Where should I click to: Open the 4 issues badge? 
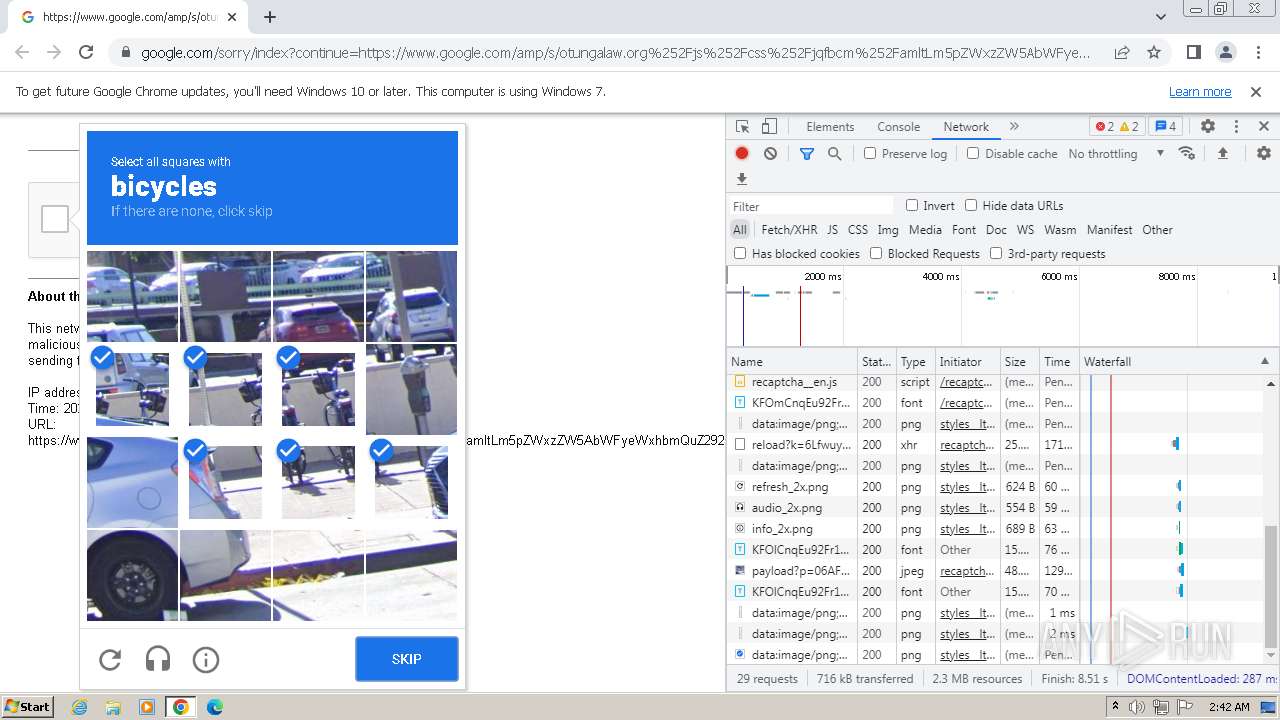(x=1165, y=127)
